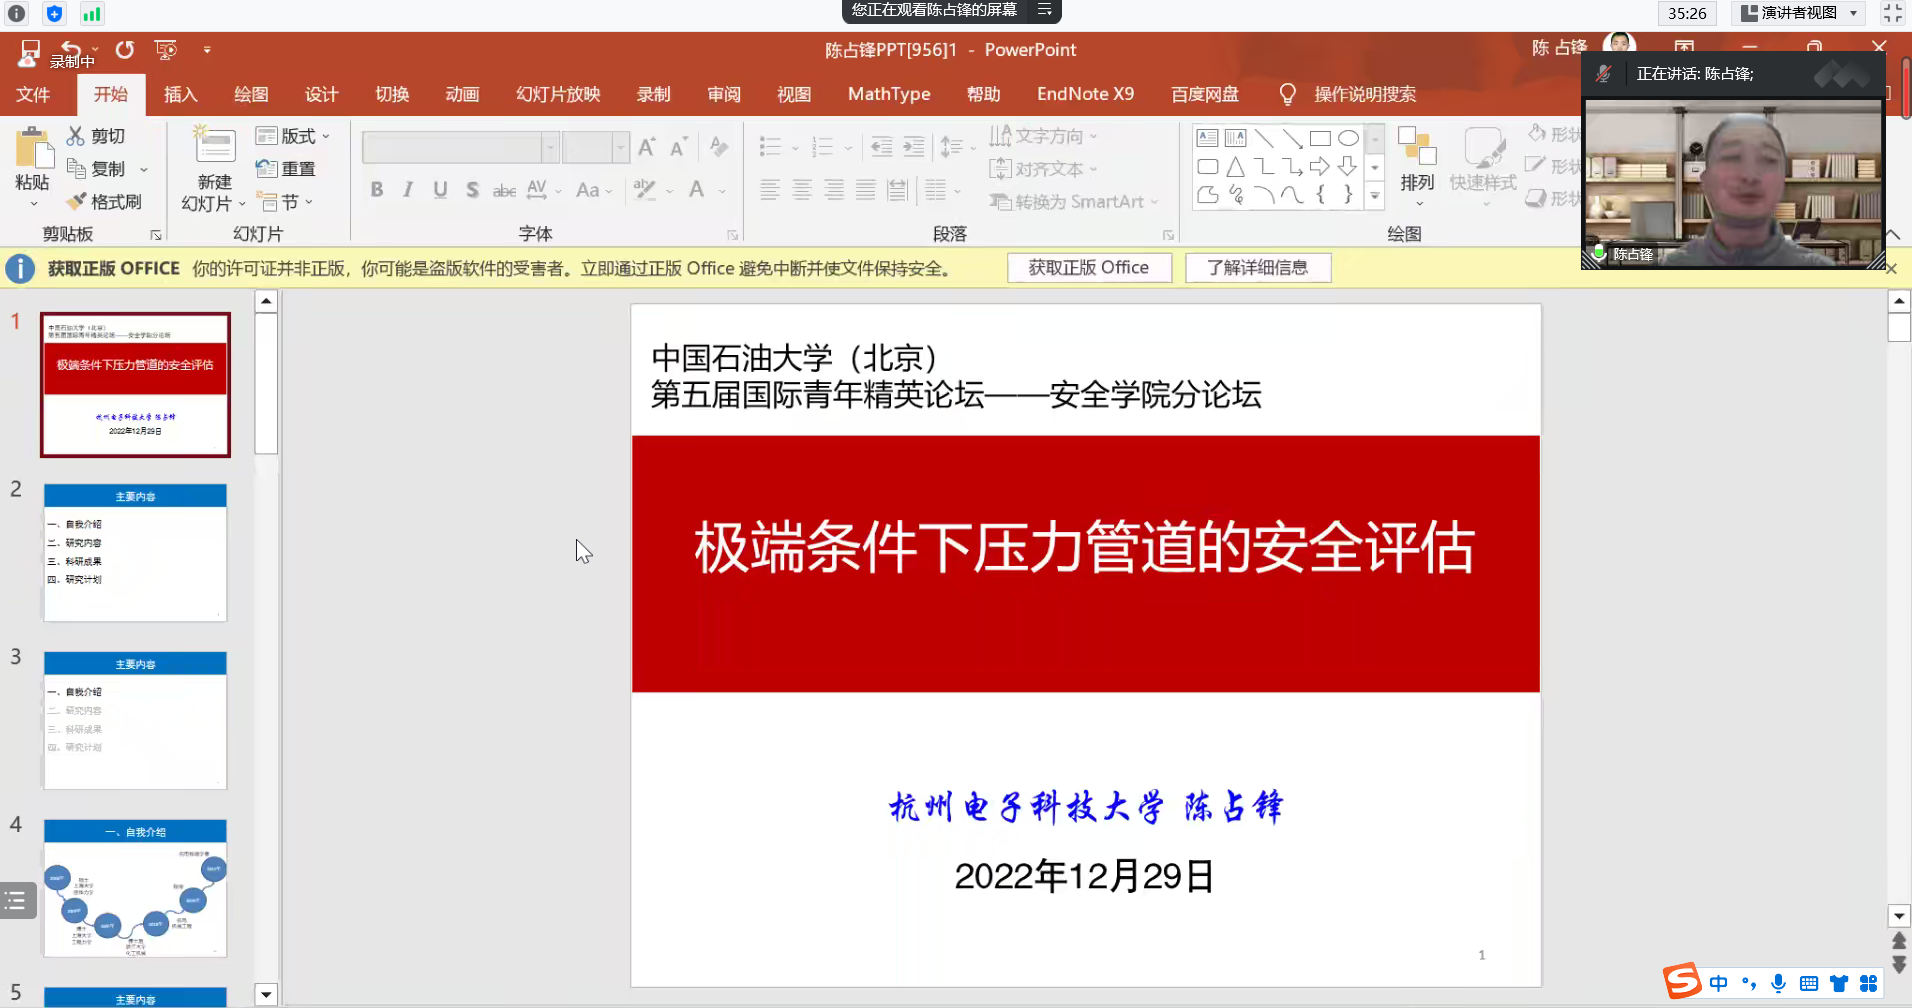Open the Slide Show (幻灯片放映) tab

557,94
